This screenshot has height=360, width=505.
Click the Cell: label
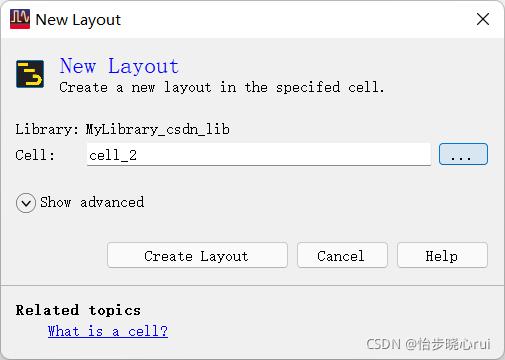point(35,155)
